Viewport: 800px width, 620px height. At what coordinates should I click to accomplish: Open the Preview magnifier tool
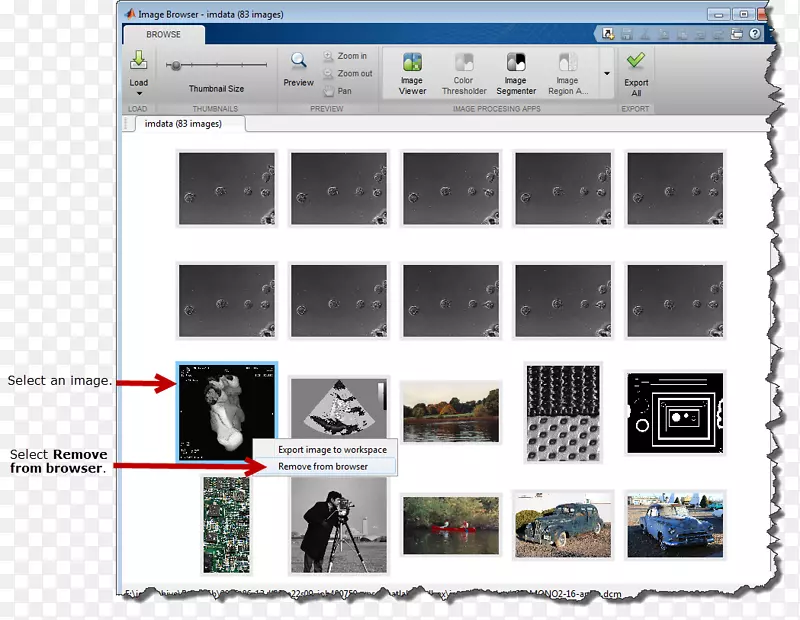[298, 62]
